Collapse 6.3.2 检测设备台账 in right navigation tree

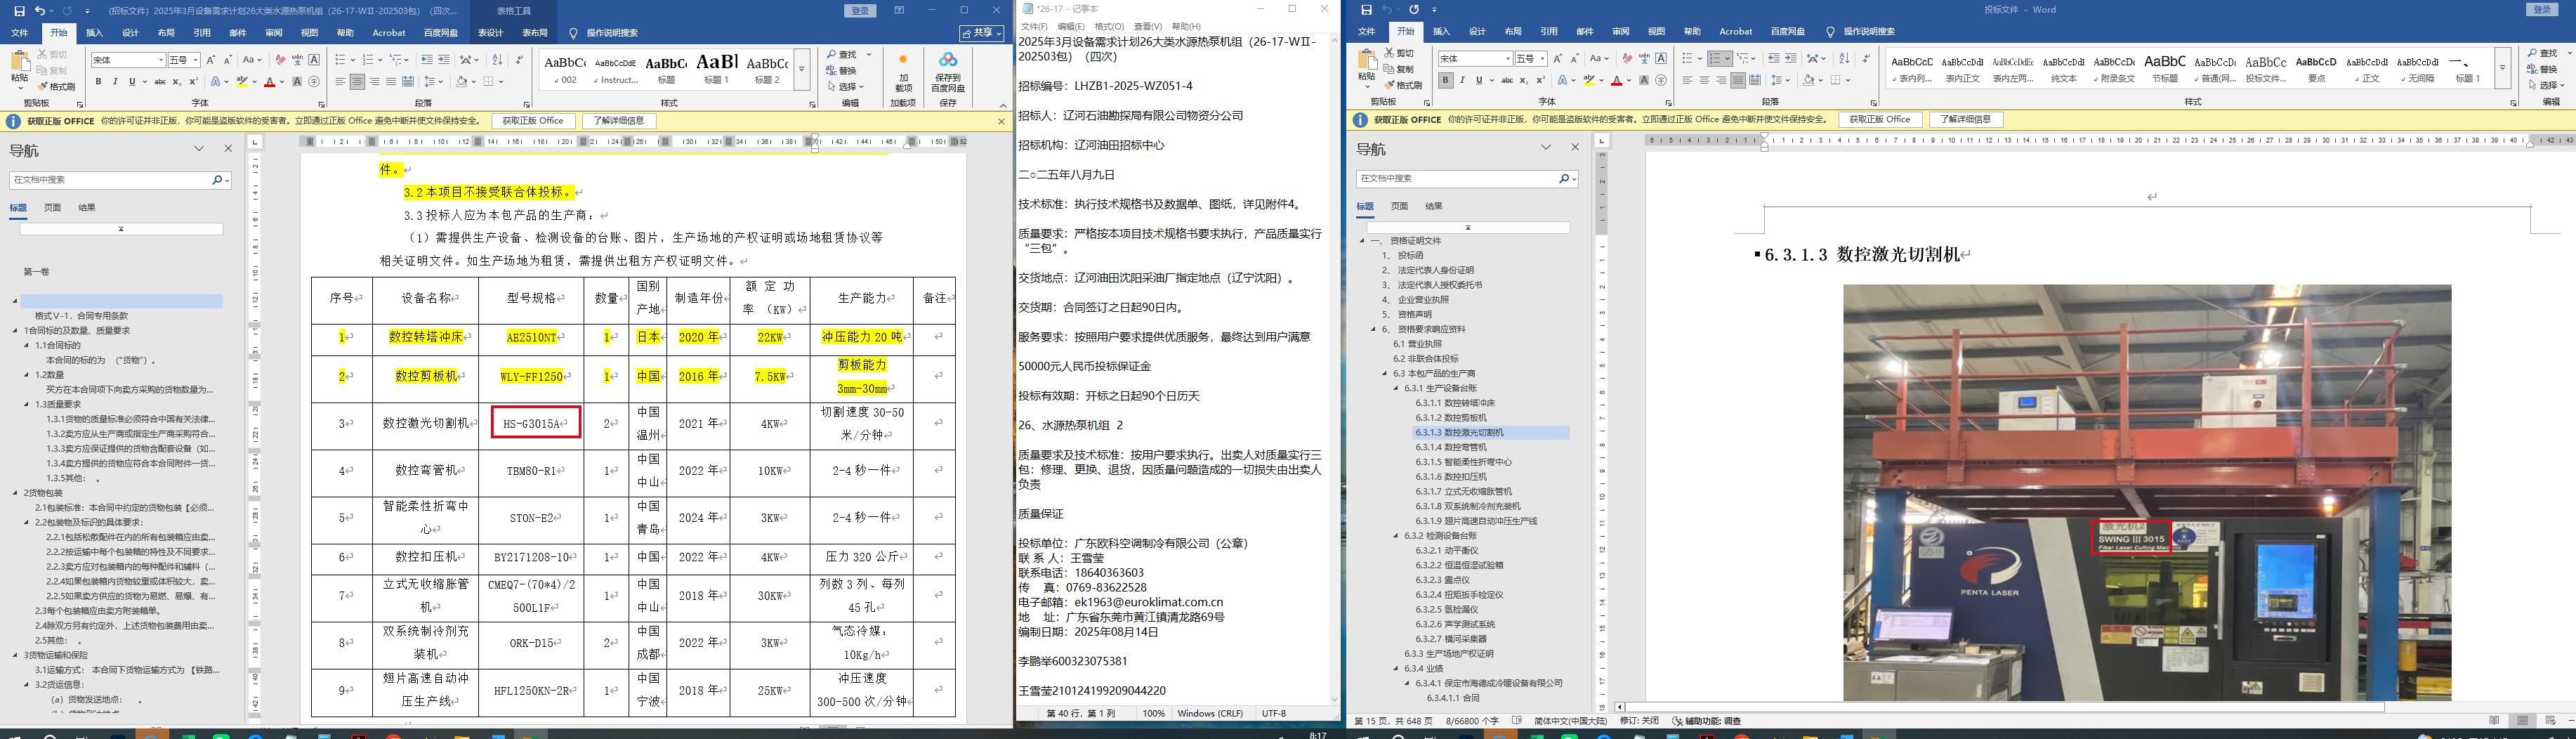pyautogui.click(x=1397, y=536)
